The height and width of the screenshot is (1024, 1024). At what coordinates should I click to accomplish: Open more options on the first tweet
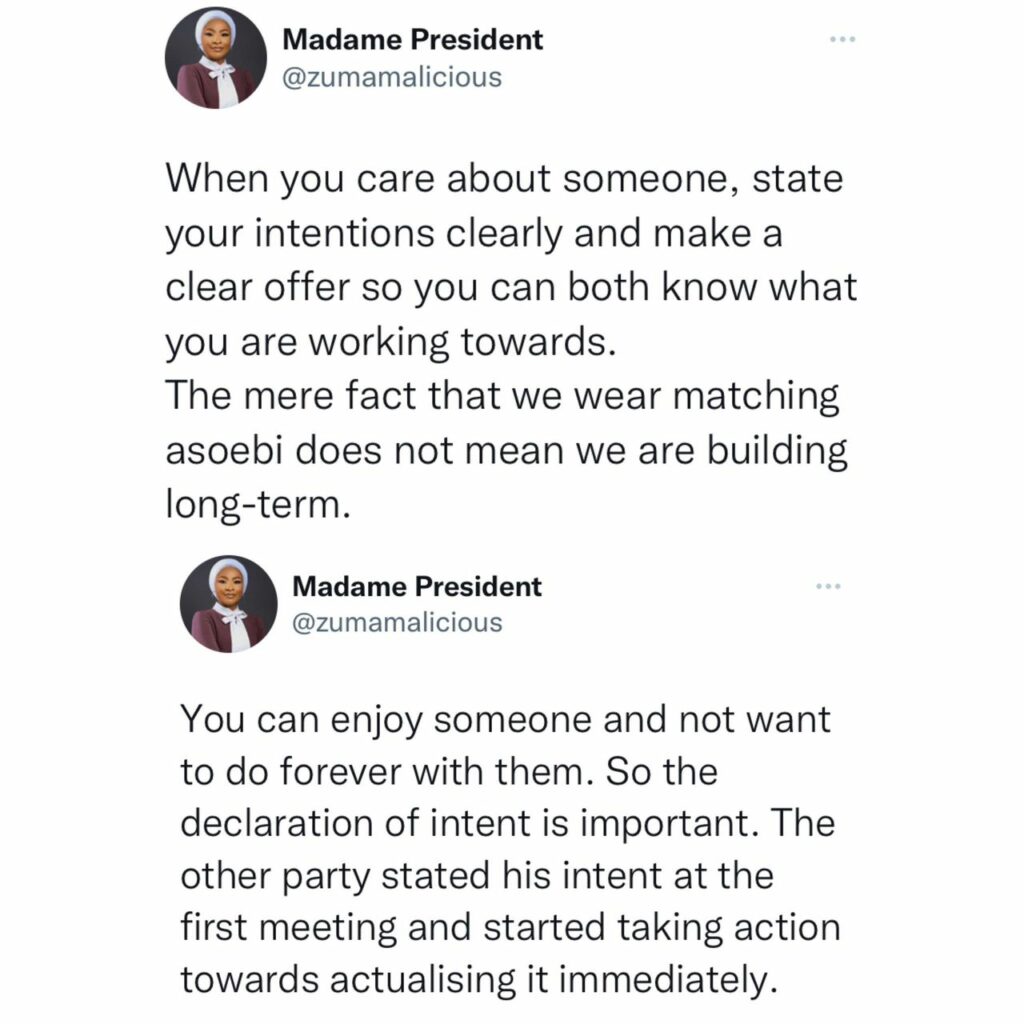[842, 40]
